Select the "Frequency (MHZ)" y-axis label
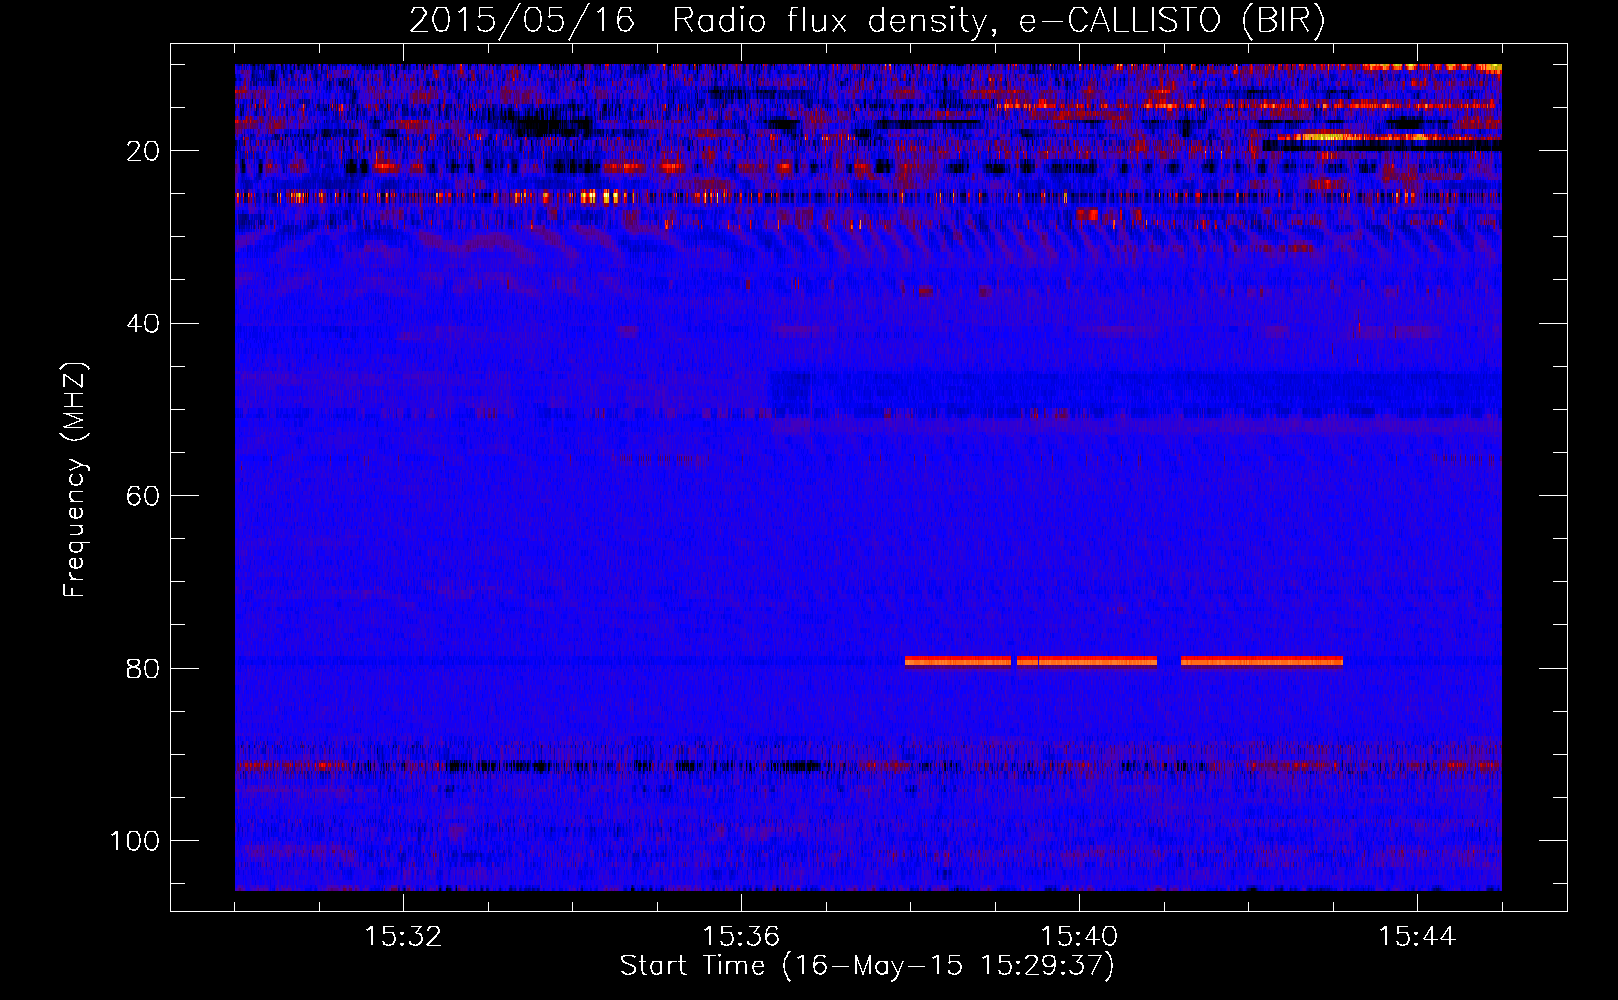Image resolution: width=1618 pixels, height=1000 pixels. 75,479
